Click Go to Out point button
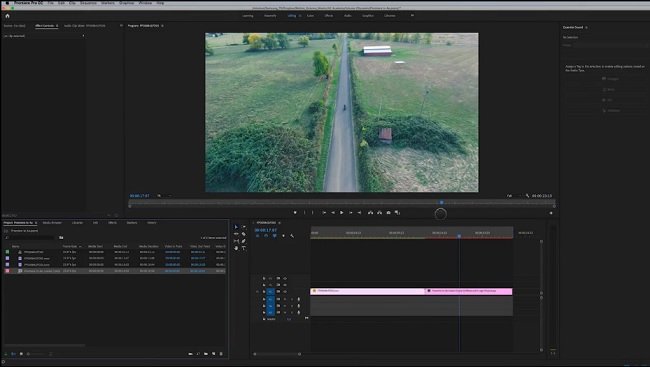This screenshot has width=650, height=367. coord(359,213)
